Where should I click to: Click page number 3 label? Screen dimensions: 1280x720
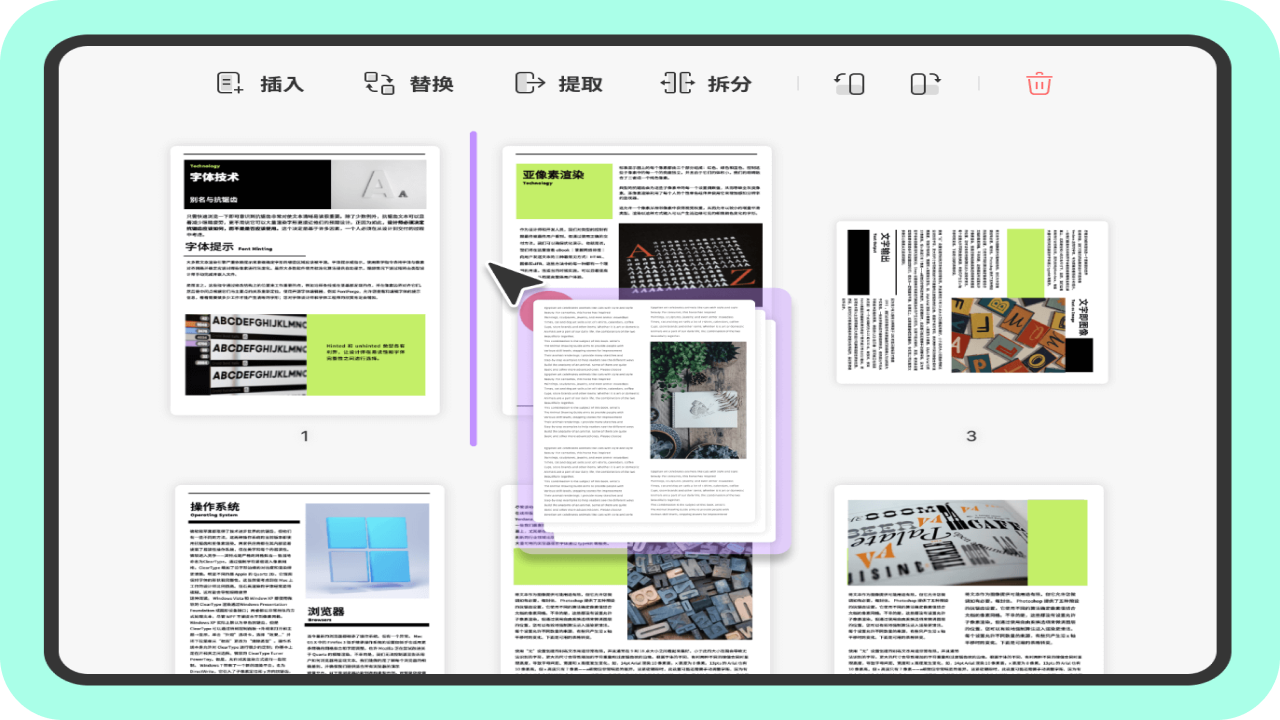970,436
